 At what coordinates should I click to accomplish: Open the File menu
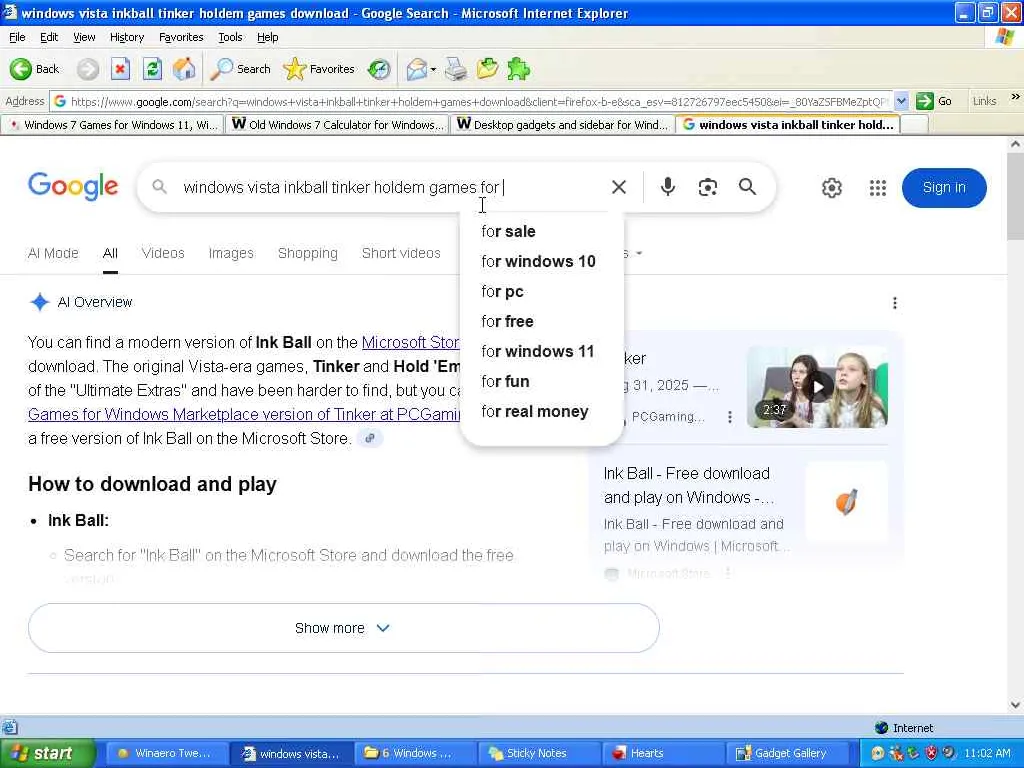[17, 37]
